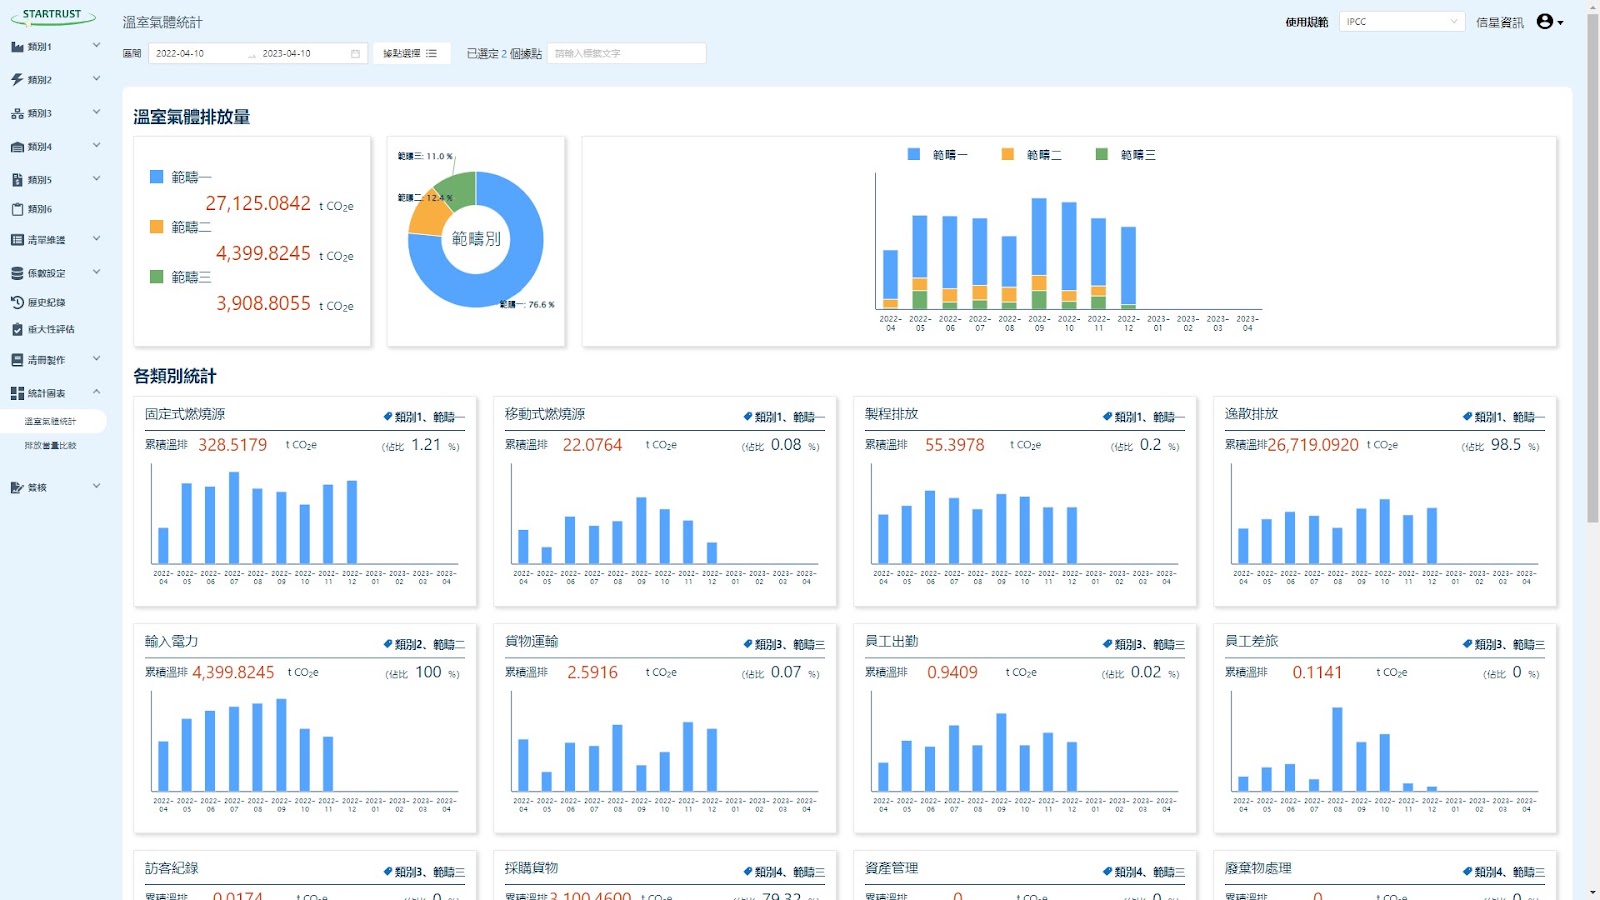Click the tag icon in the 輸入電力 card
This screenshot has width=1600, height=900.
pyautogui.click(x=388, y=645)
